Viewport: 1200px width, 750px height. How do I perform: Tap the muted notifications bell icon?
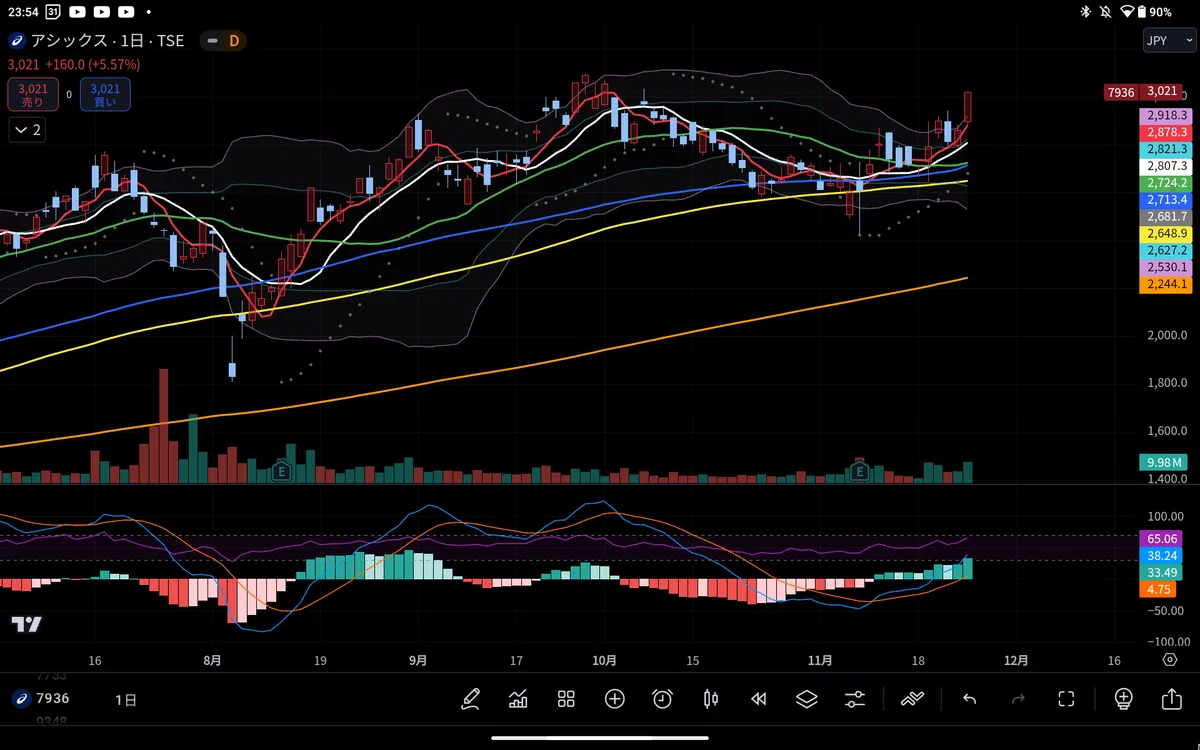pyautogui.click(x=1106, y=12)
